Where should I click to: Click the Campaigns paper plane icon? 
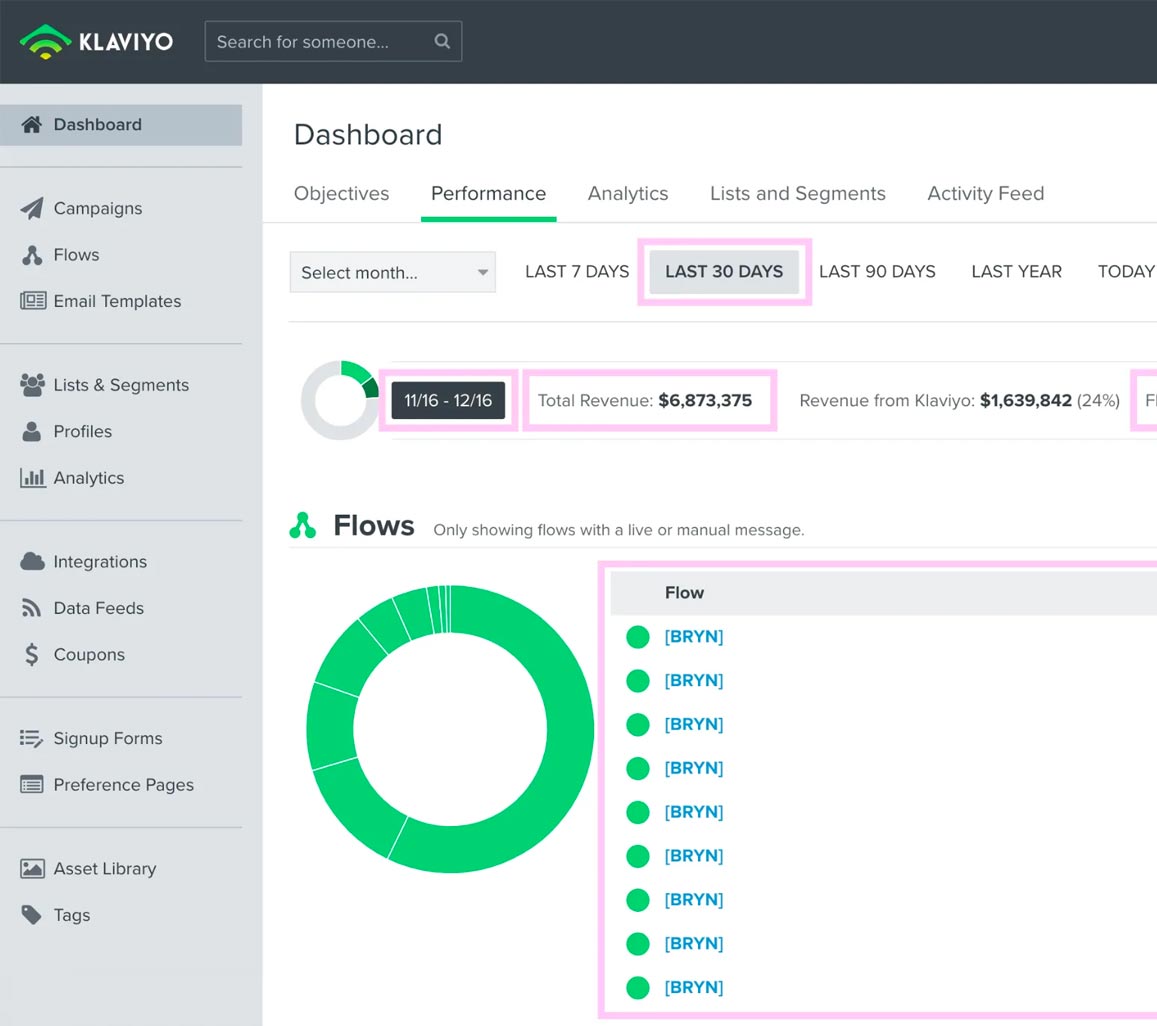pos(32,208)
